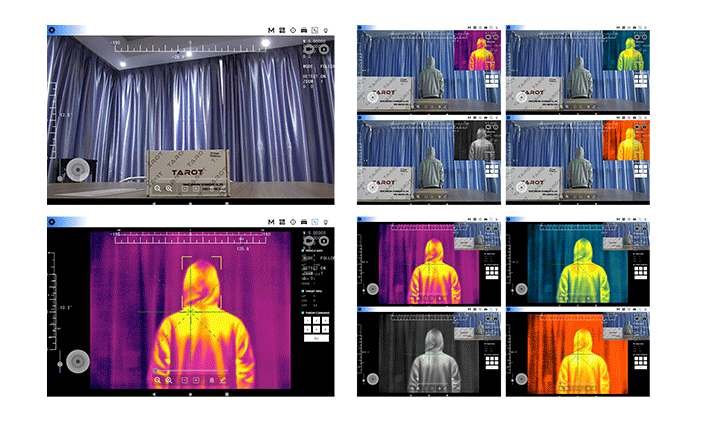Viewport: 715px width, 432px height.
Task: Tap joystick on small grayscale full thermal screen
Action: (x=373, y=379)
